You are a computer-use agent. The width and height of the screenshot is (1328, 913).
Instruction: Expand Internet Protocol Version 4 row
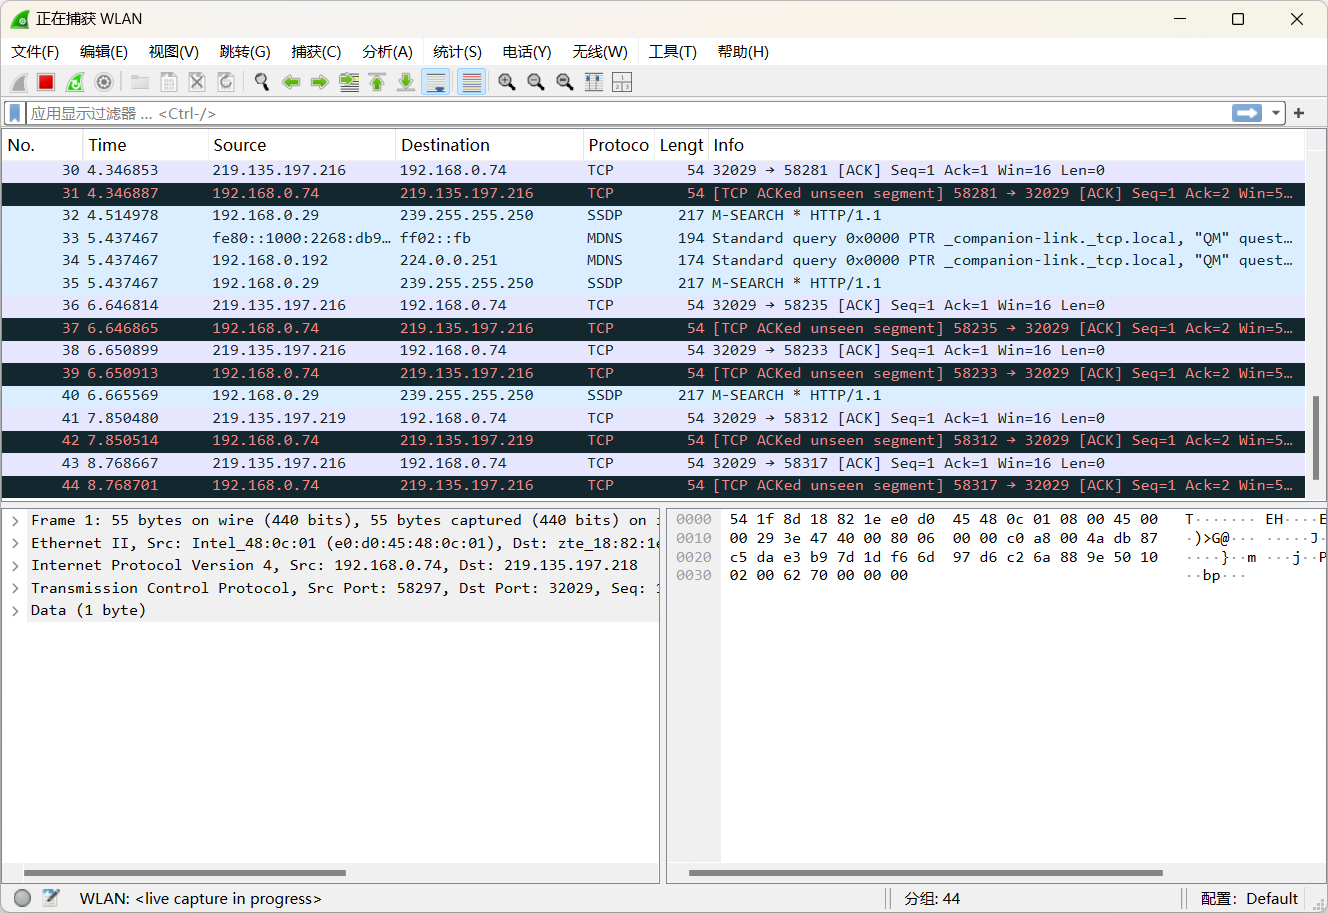coord(15,566)
